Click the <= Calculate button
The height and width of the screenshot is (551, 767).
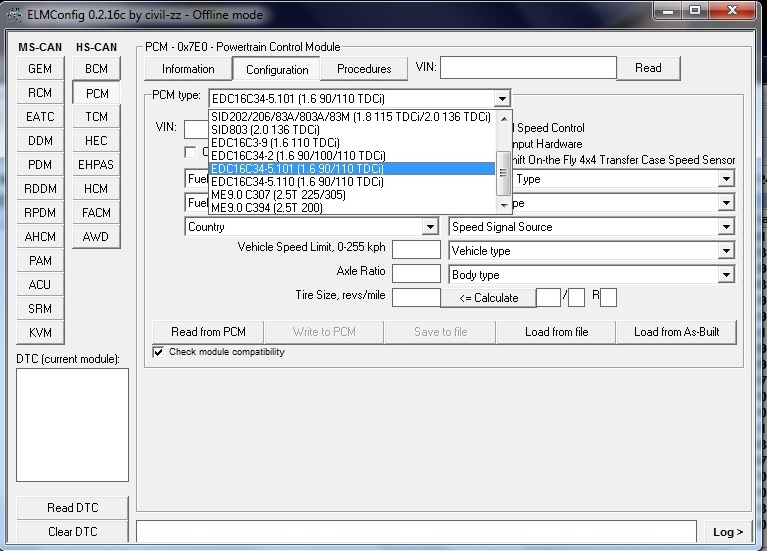(x=489, y=298)
